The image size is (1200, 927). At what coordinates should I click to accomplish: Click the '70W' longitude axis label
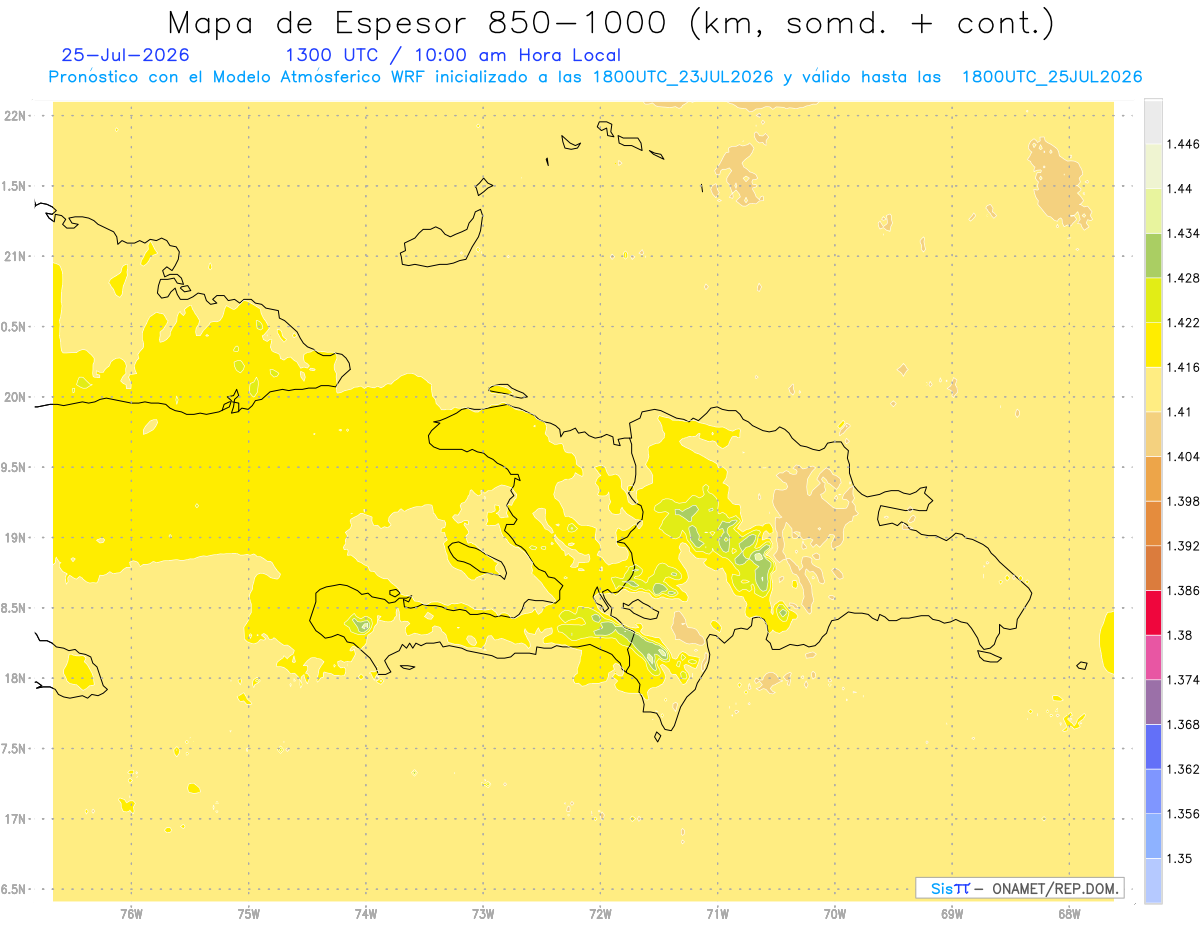835,912
